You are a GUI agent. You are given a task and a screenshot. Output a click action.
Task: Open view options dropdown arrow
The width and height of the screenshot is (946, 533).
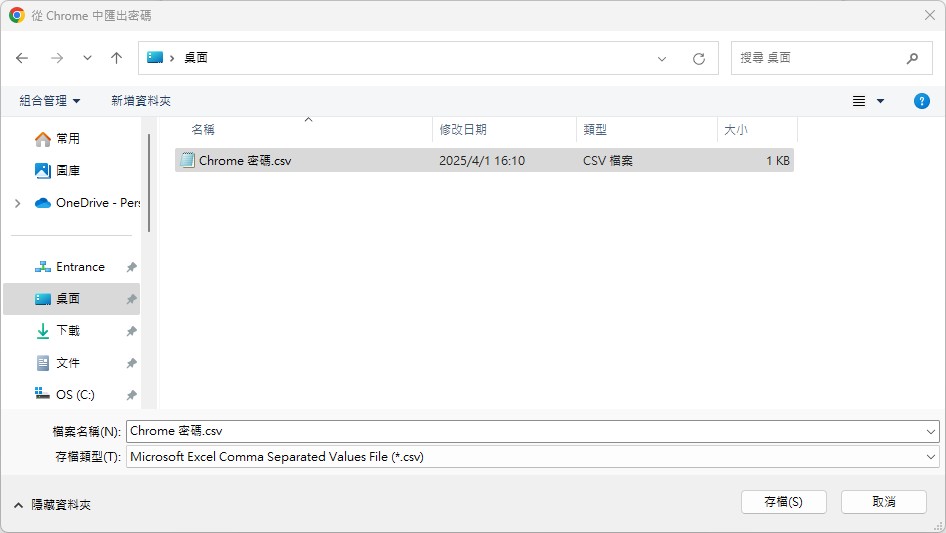(x=880, y=101)
